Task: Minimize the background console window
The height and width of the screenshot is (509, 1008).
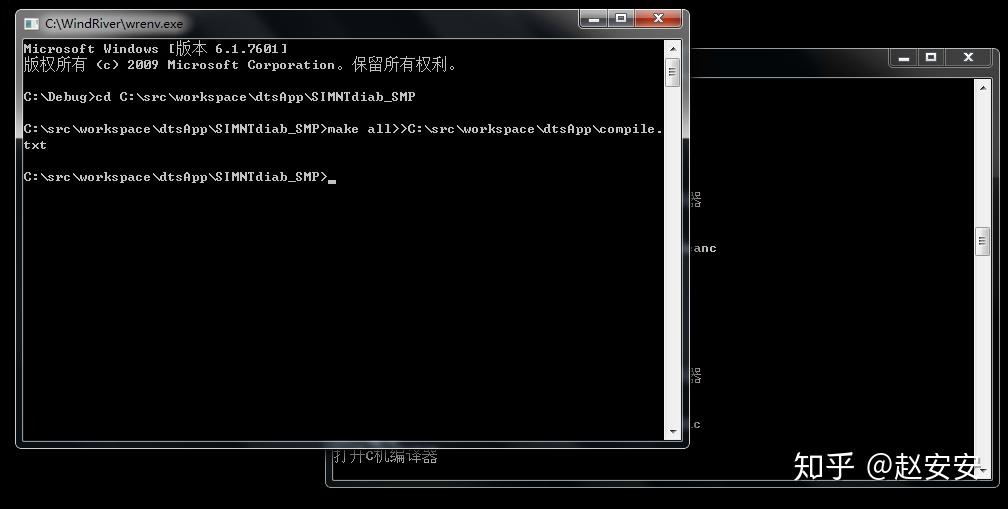Action: coord(904,58)
